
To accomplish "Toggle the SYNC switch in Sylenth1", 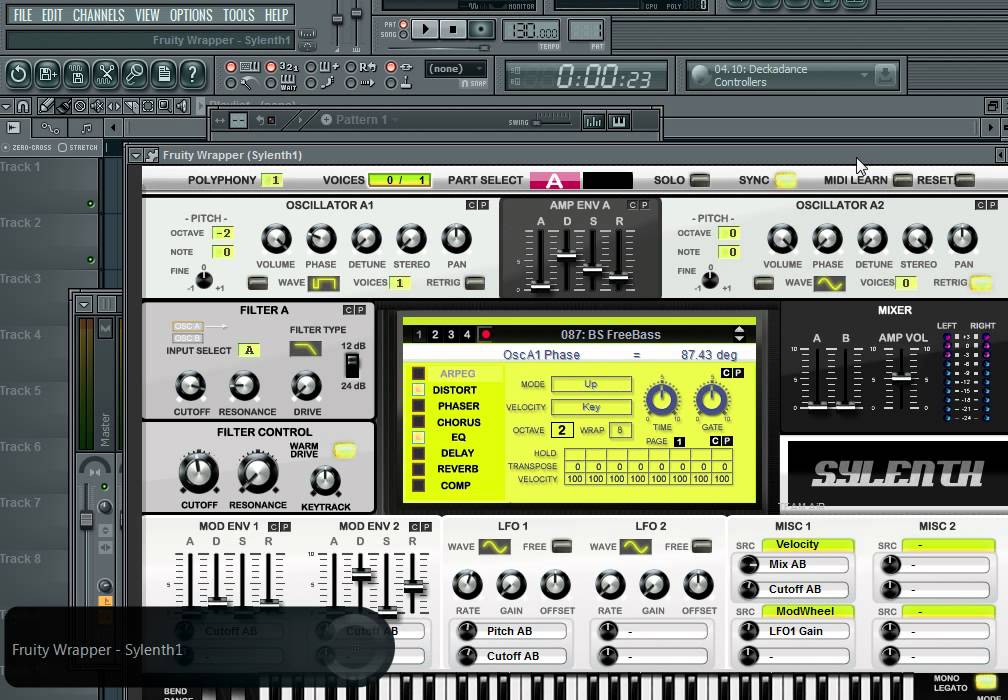I will [785, 180].
